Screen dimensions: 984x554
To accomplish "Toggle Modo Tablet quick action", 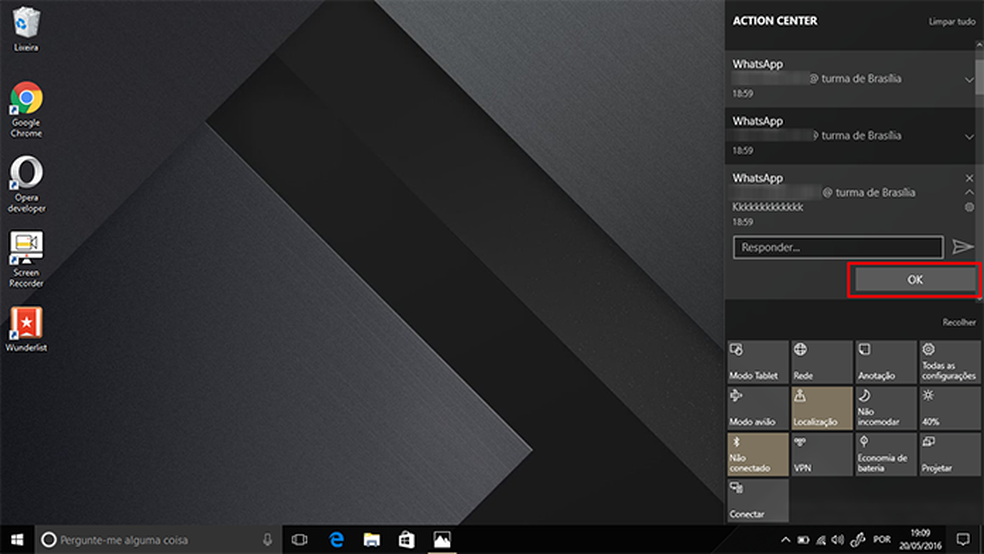I will pyautogui.click(x=757, y=362).
